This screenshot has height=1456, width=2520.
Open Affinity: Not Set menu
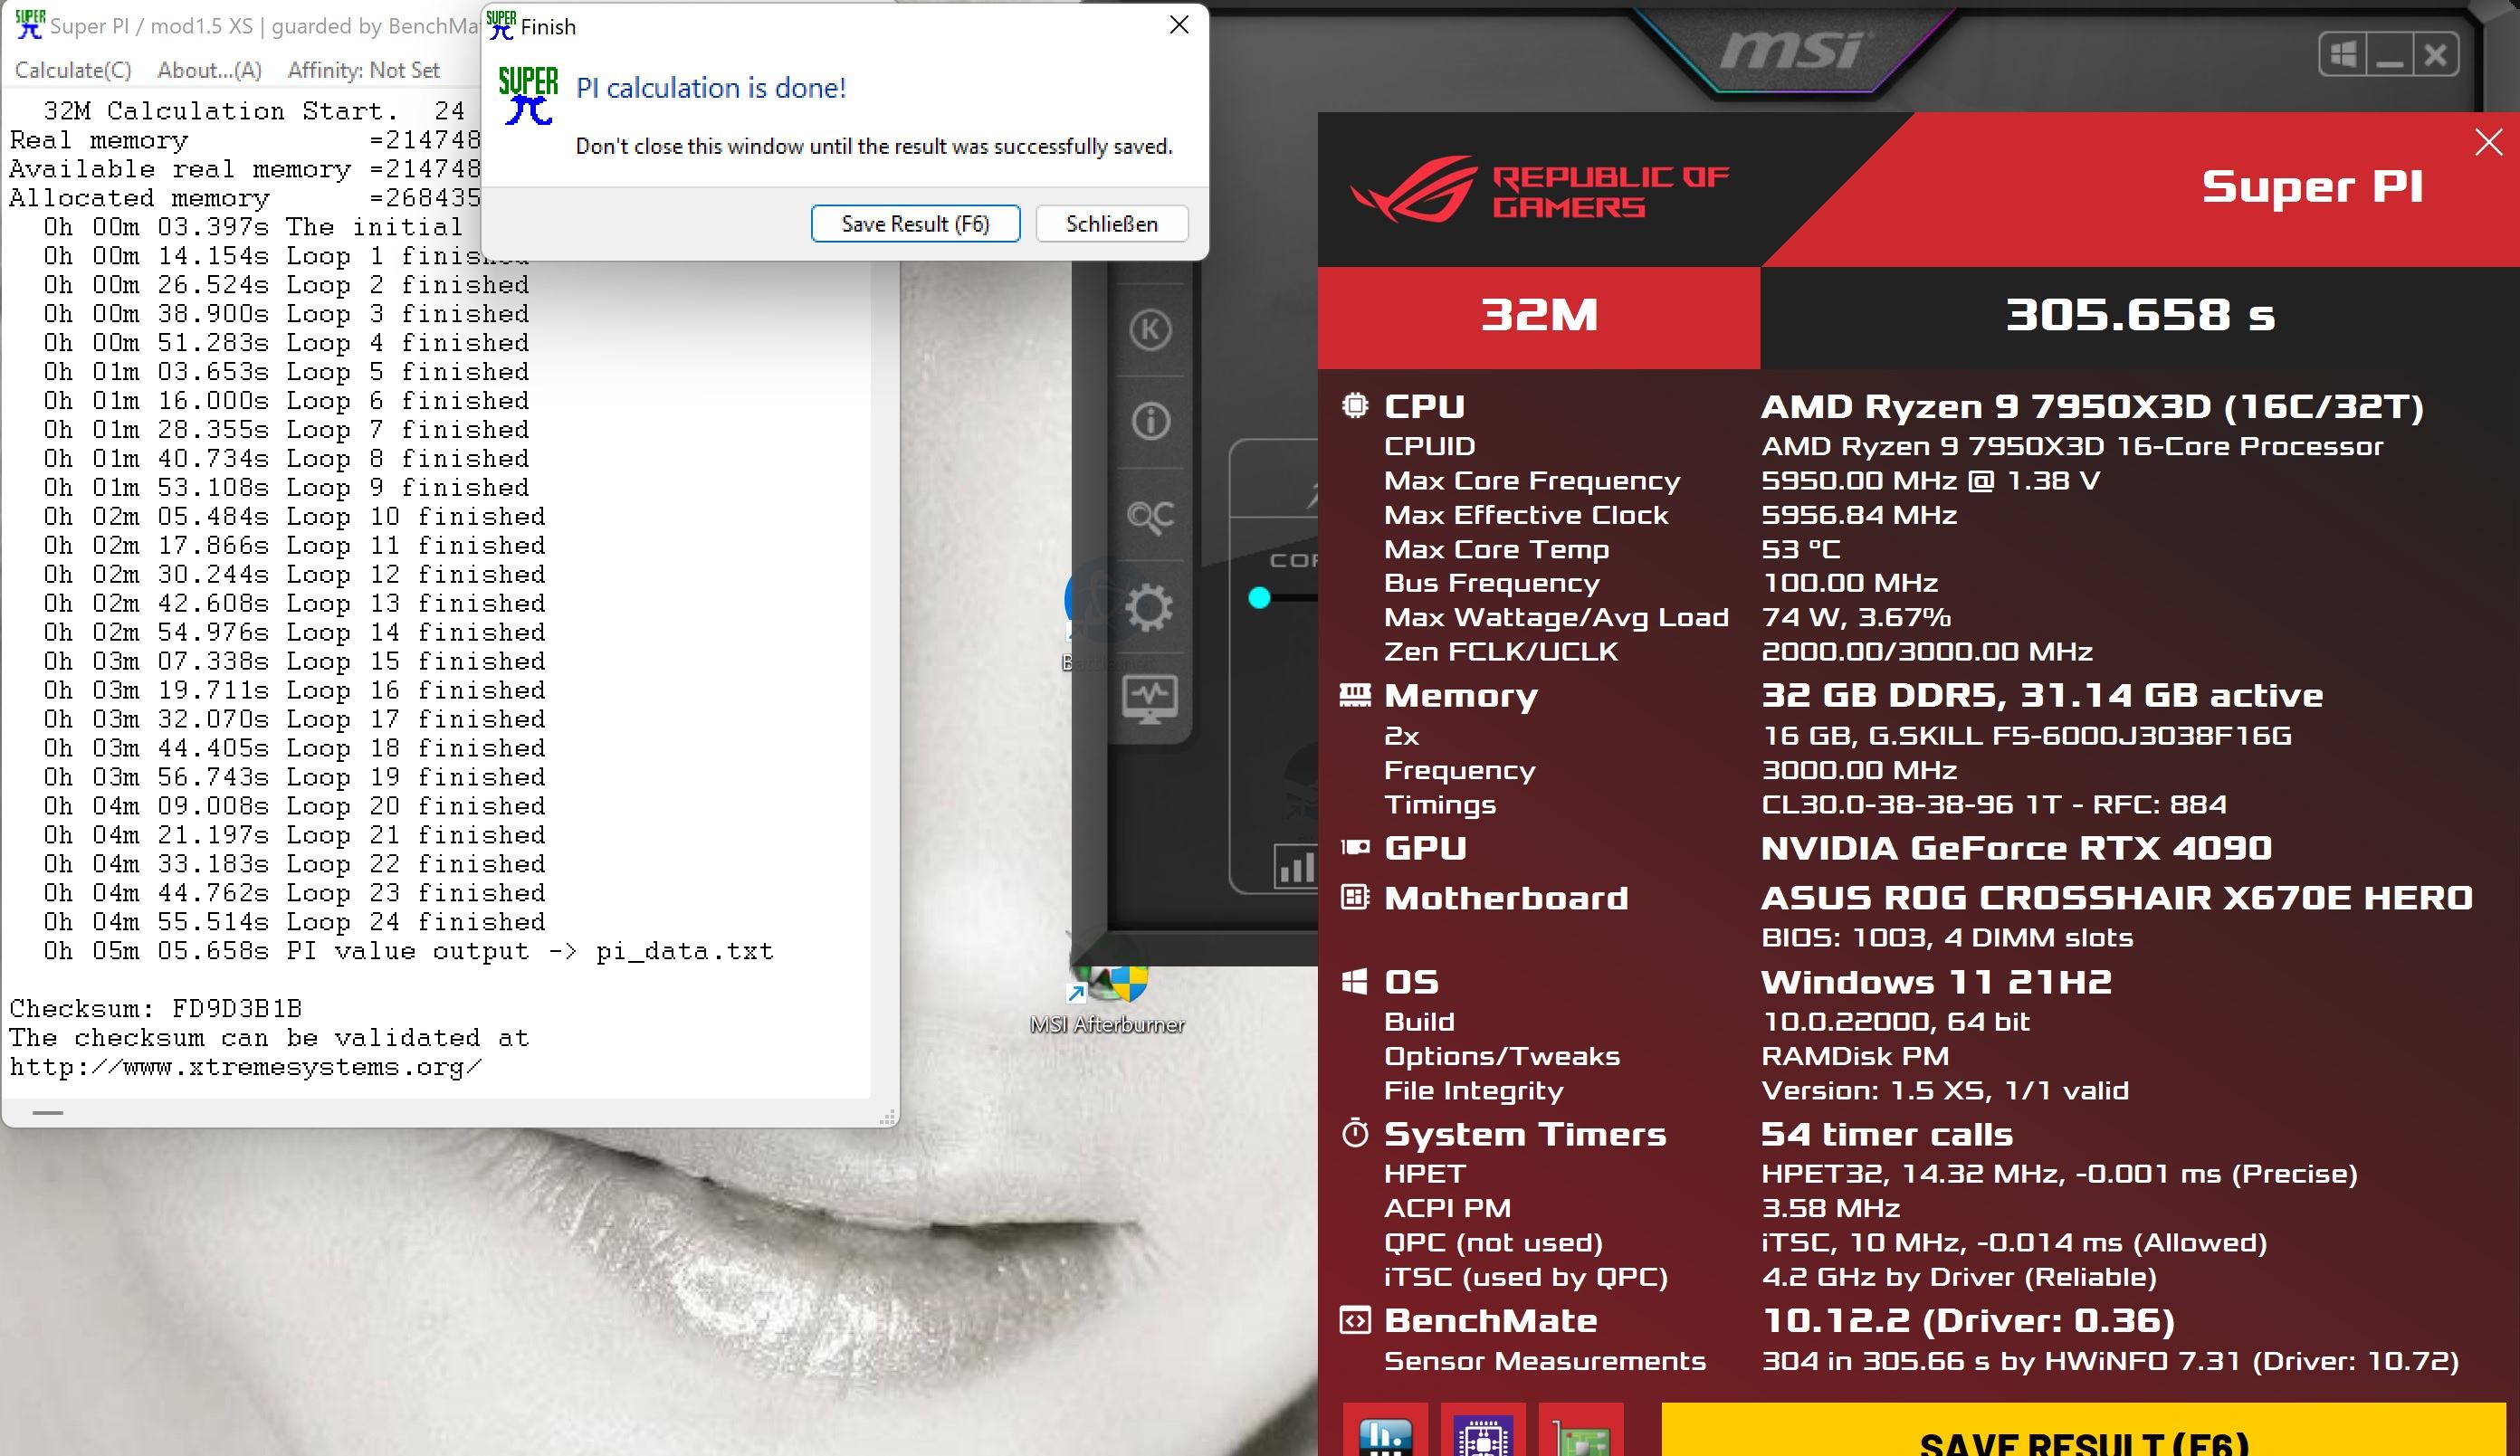coord(364,70)
